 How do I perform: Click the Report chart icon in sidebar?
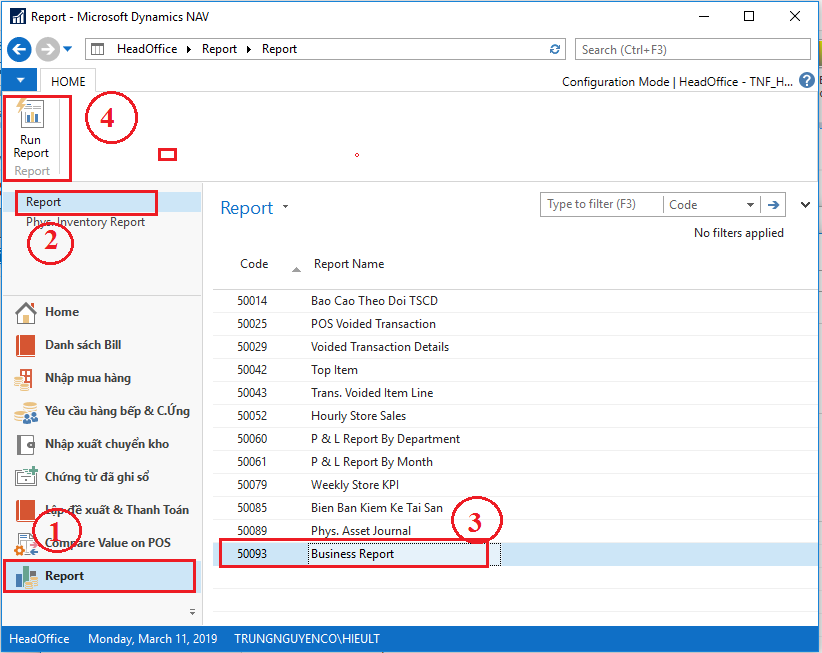coord(26,576)
